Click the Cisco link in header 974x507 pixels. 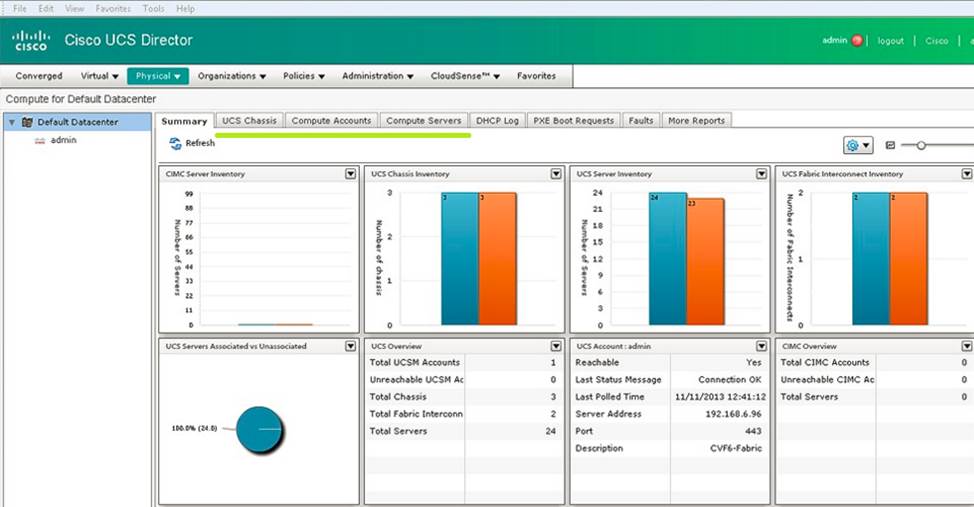point(936,41)
